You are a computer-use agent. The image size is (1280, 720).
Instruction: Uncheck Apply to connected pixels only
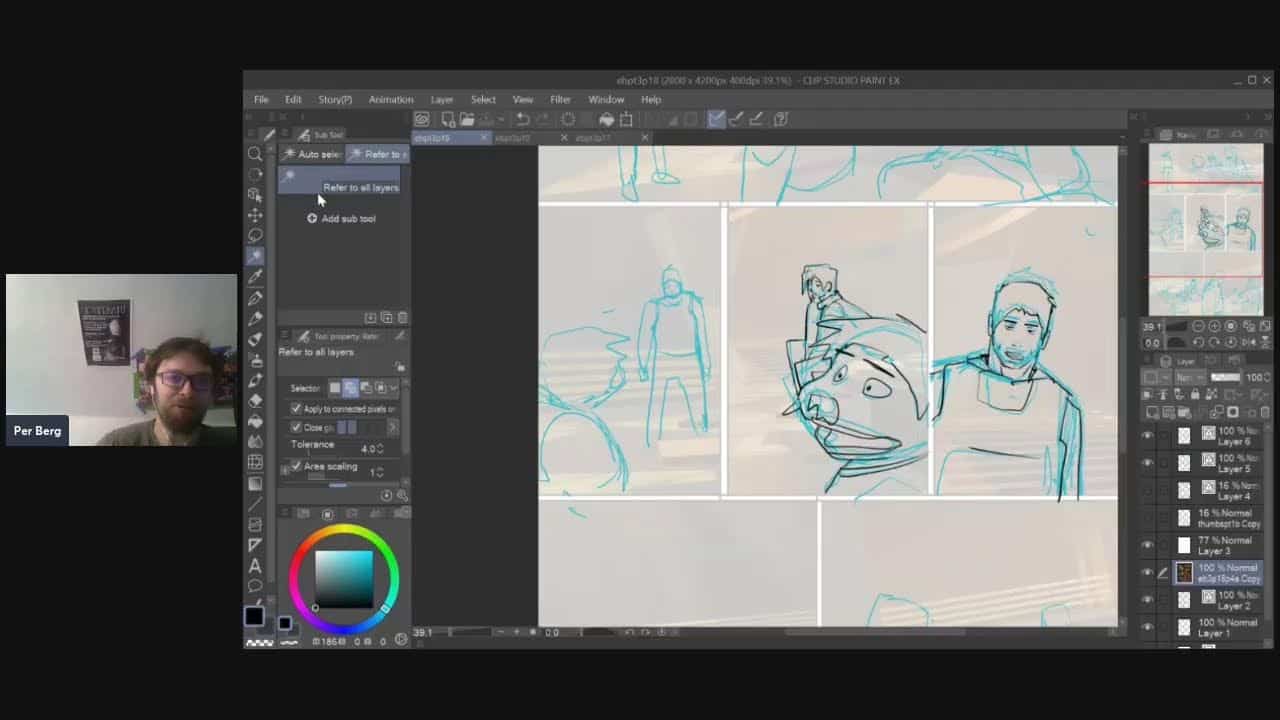click(296, 409)
